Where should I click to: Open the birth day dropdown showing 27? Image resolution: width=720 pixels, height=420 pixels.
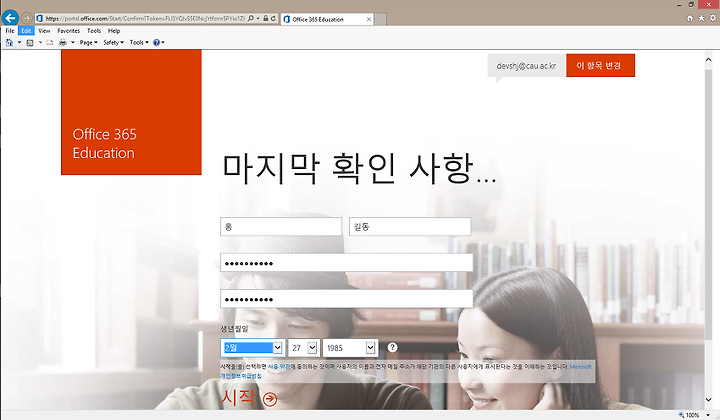click(x=304, y=348)
